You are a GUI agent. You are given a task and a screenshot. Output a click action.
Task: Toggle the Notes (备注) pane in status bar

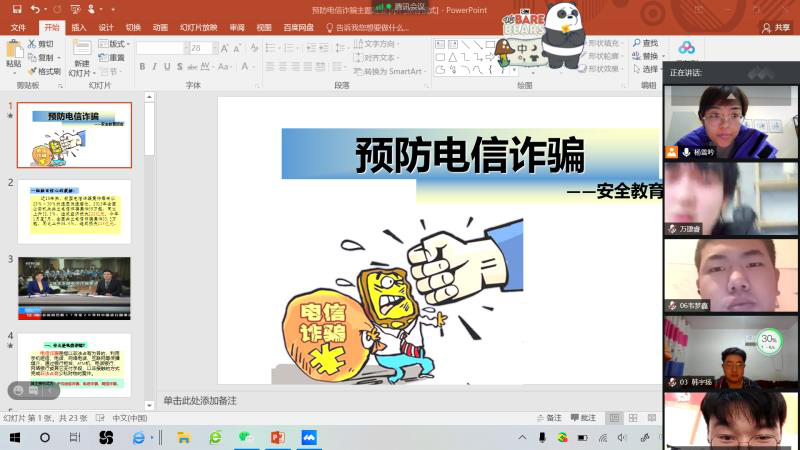549,417
